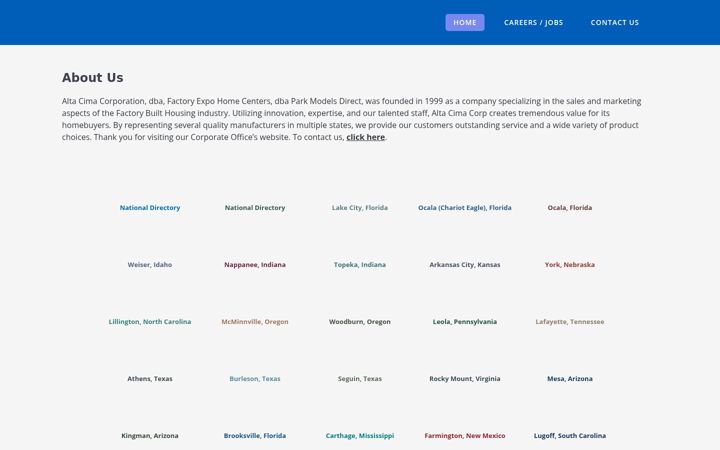Select Leola, Pennsylvania location
The height and width of the screenshot is (450, 720).
[x=465, y=321]
